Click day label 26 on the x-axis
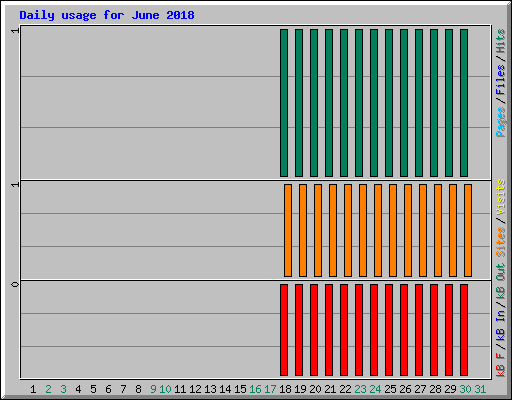The height and width of the screenshot is (400, 512). pyautogui.click(x=405, y=389)
